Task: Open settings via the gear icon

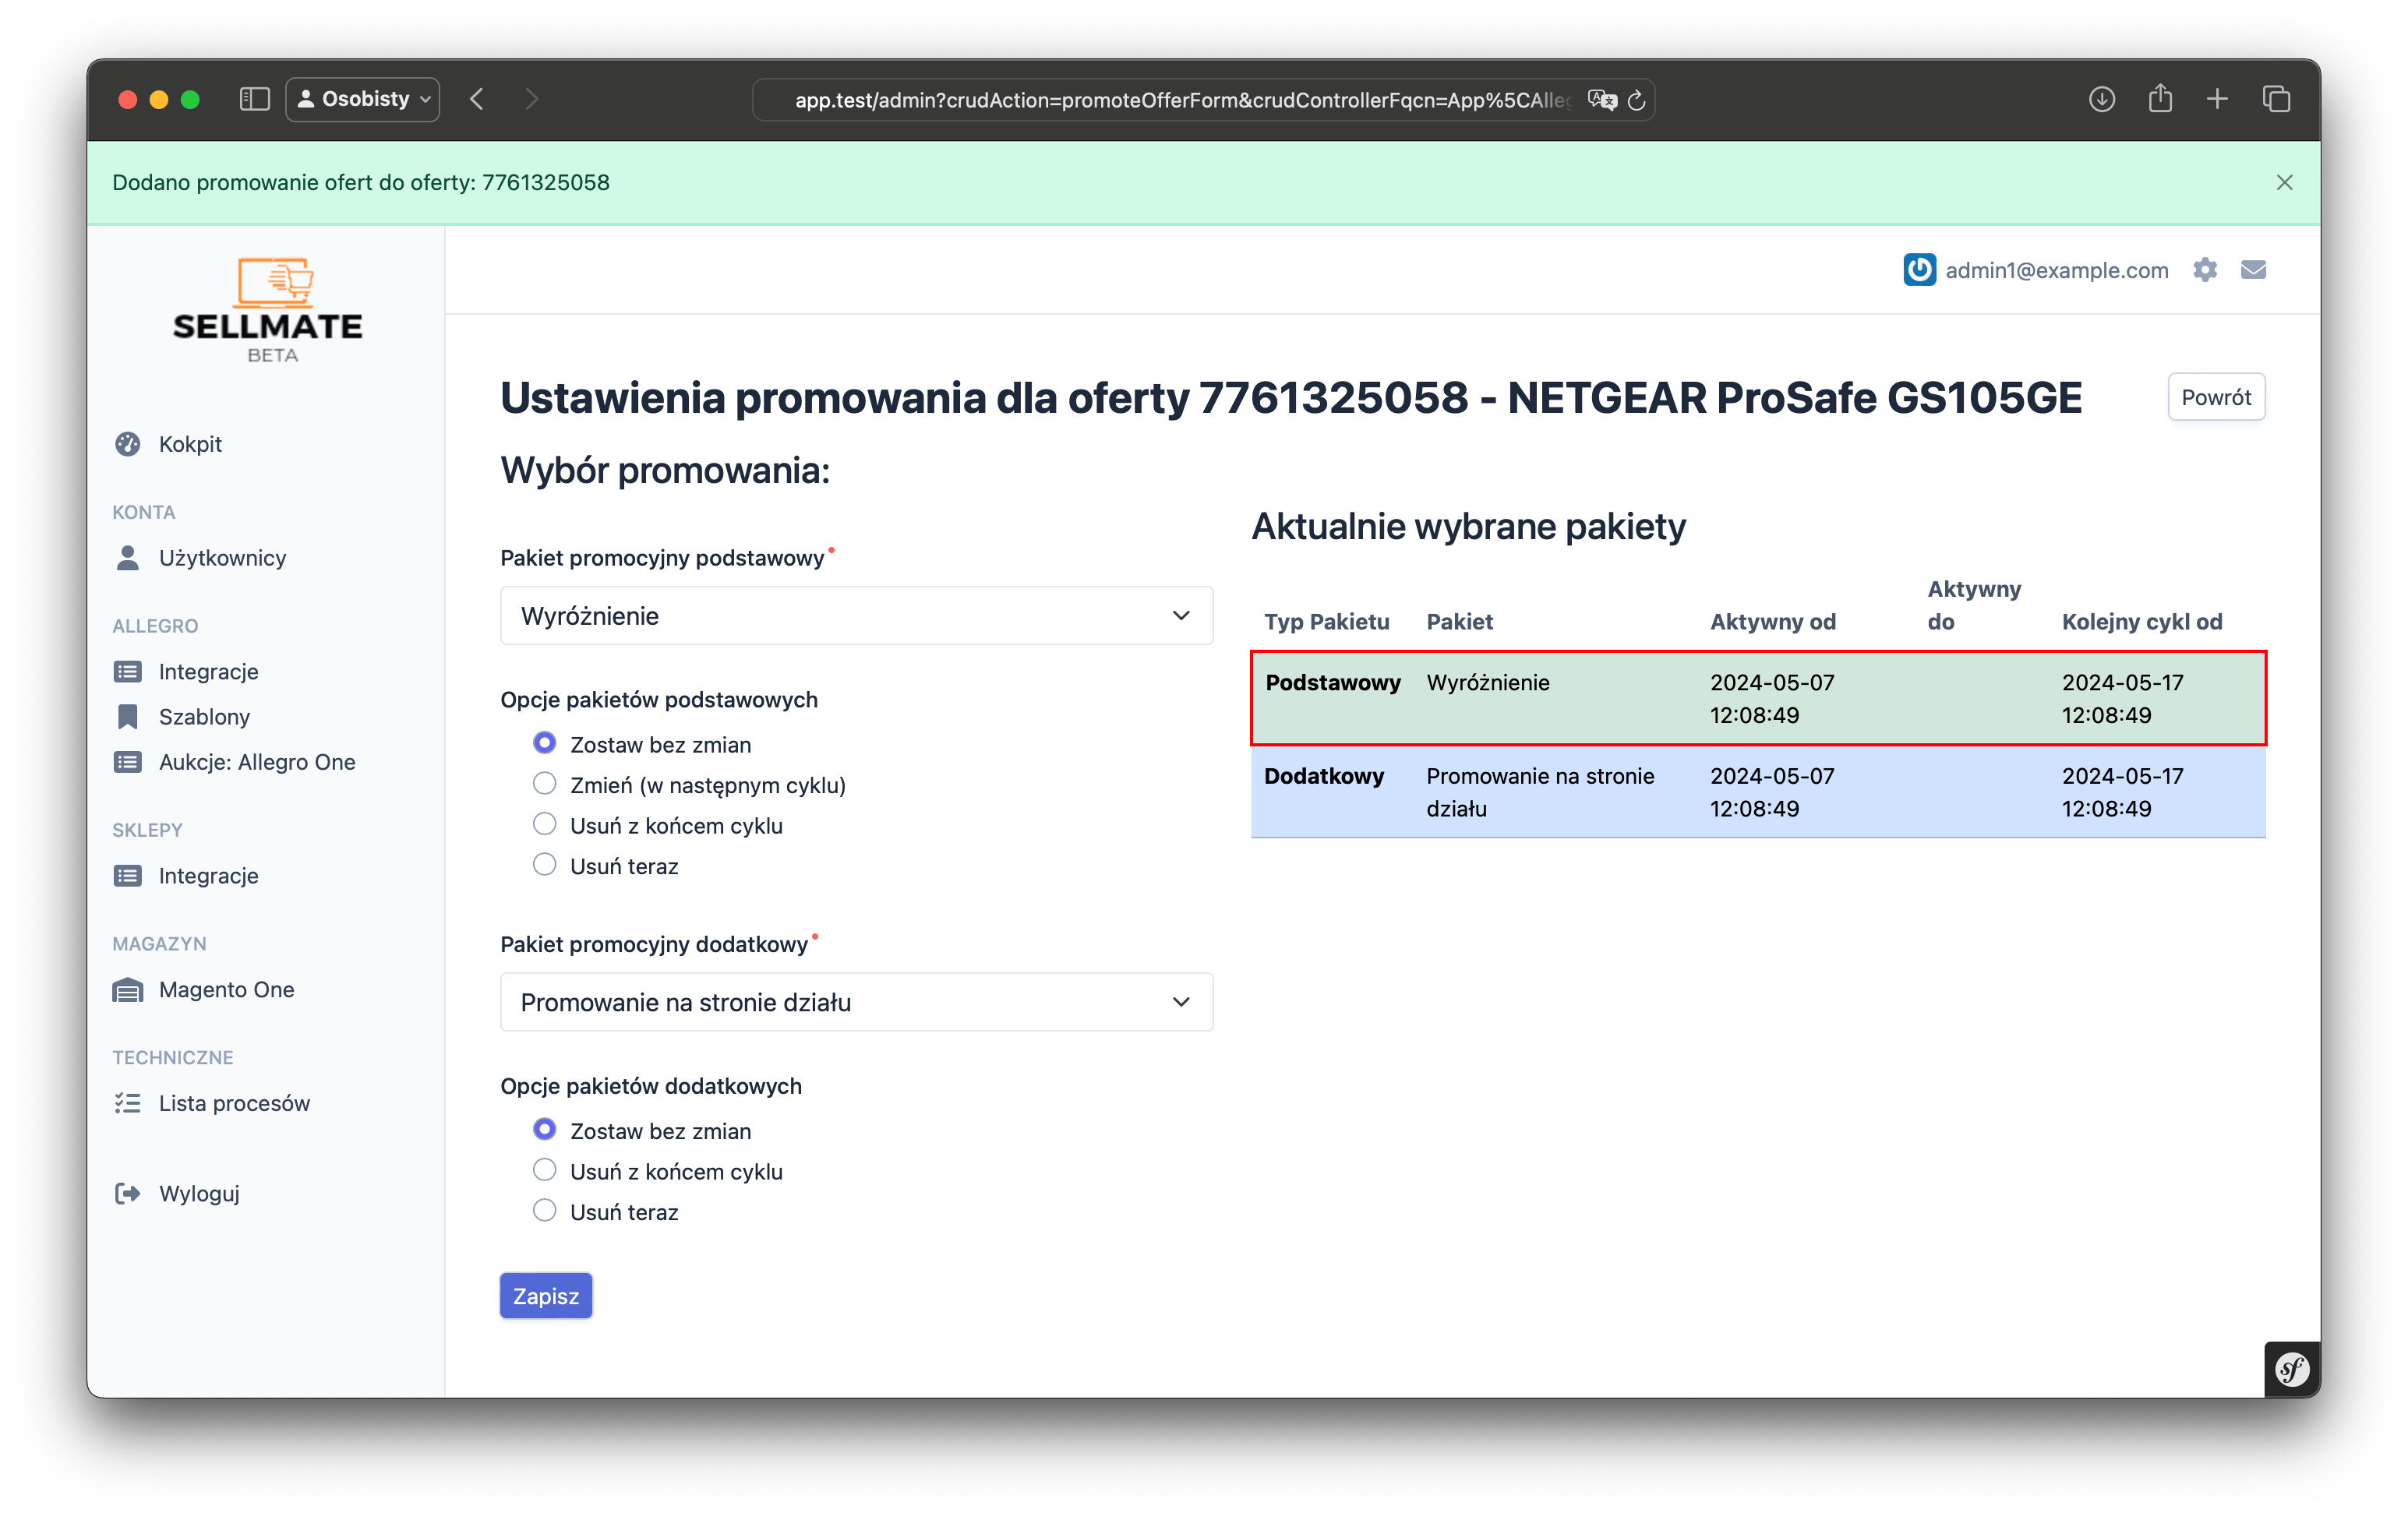Action: point(2205,270)
